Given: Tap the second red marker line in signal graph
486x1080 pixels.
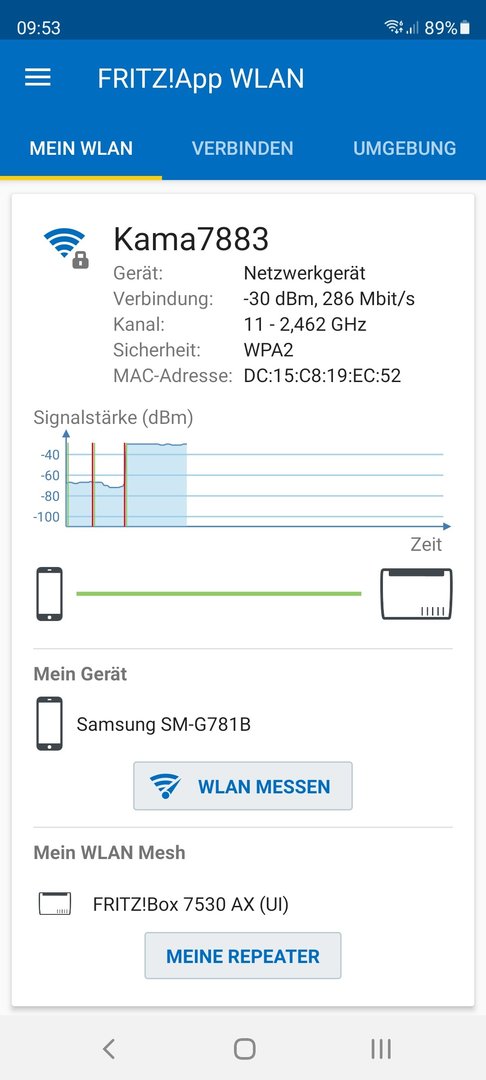Looking at the screenshot, I should point(125,484).
